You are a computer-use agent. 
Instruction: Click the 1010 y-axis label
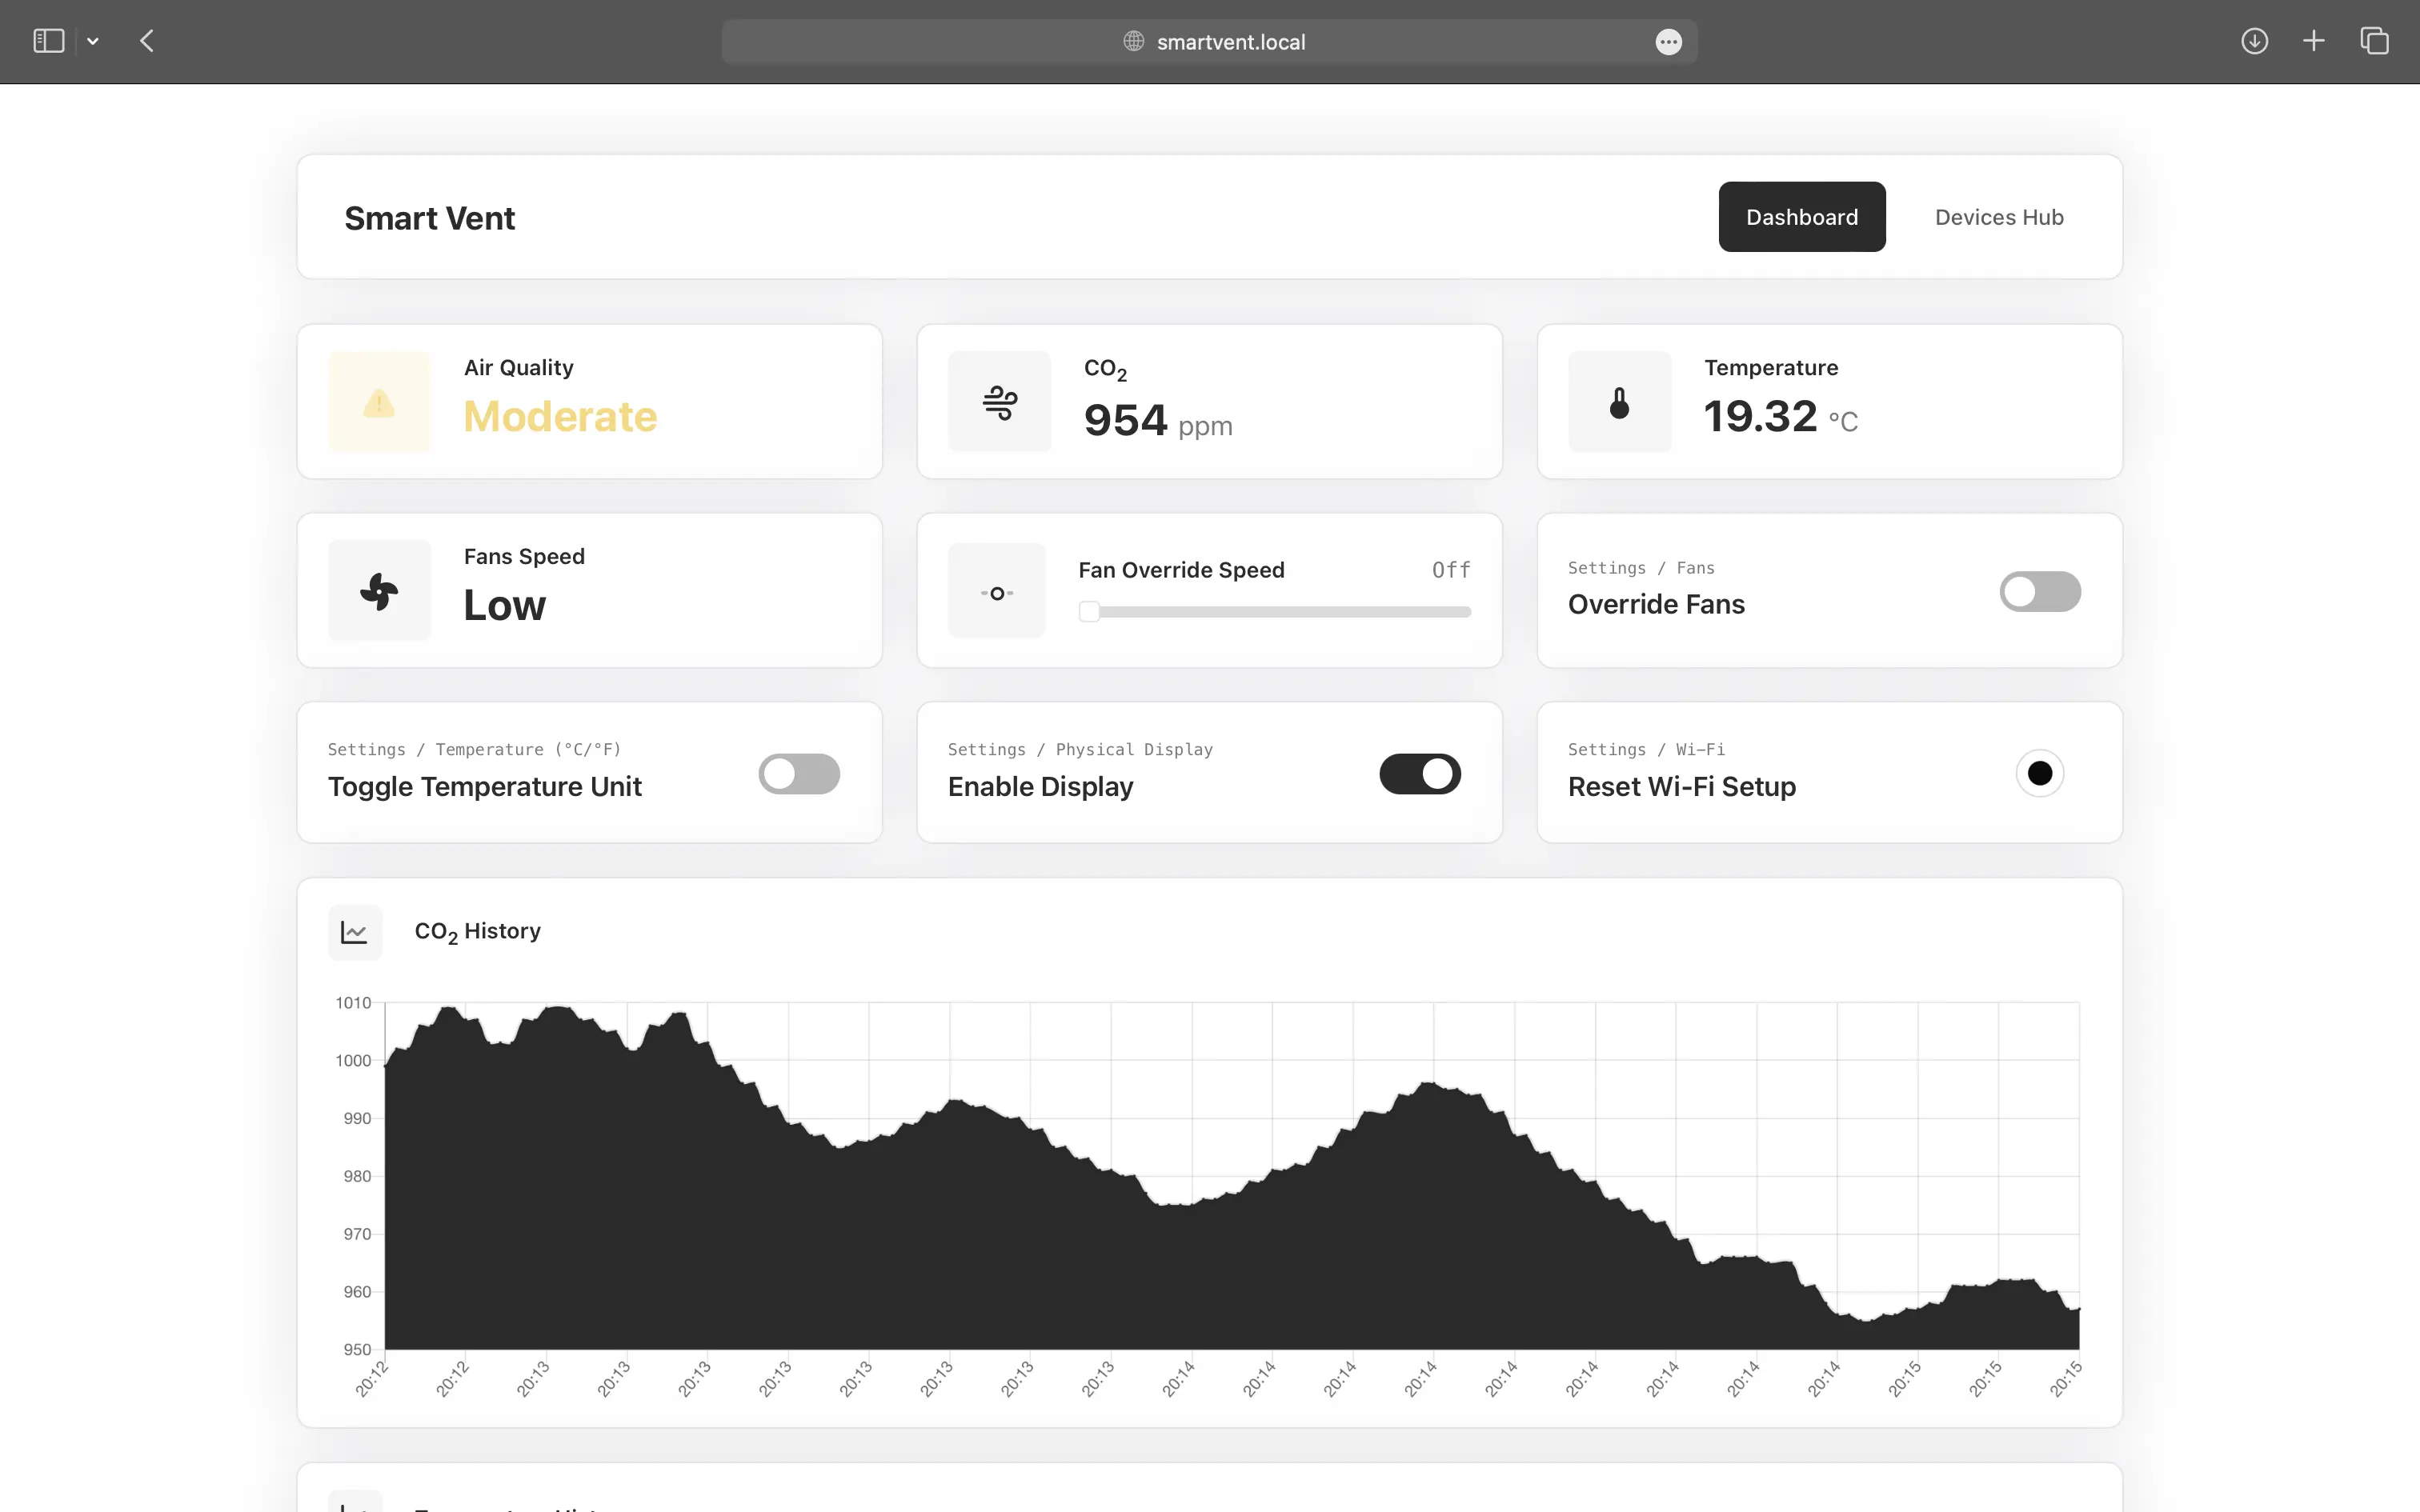click(x=353, y=1002)
